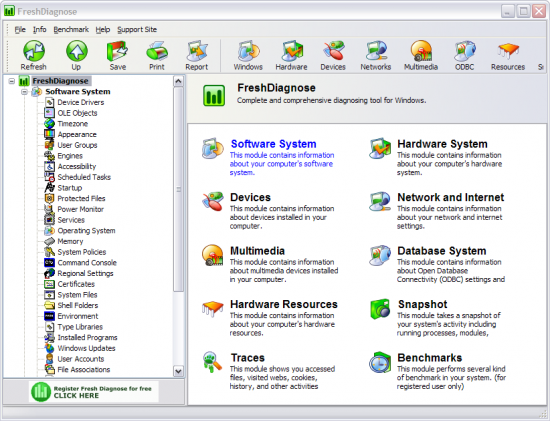Select the Windows toolbar icon
Screen dimensions: 550x421
(248, 51)
